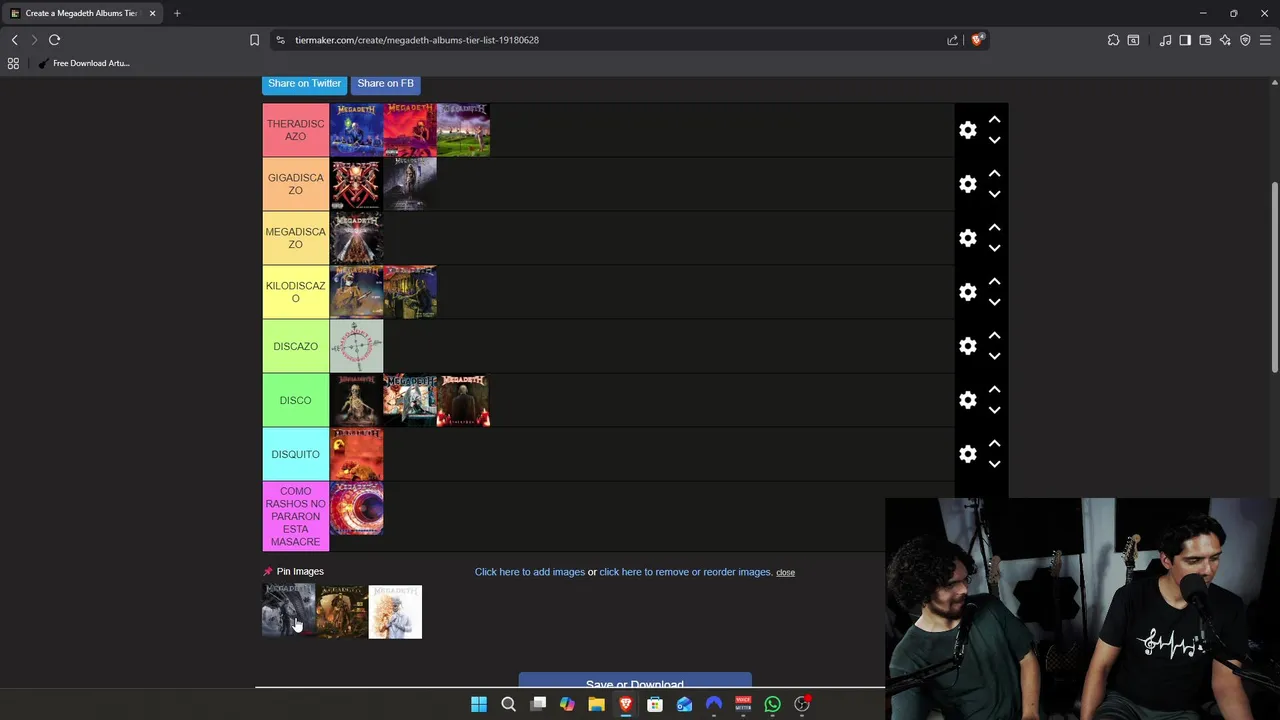Move DISCO tier up with arrow

coord(994,389)
